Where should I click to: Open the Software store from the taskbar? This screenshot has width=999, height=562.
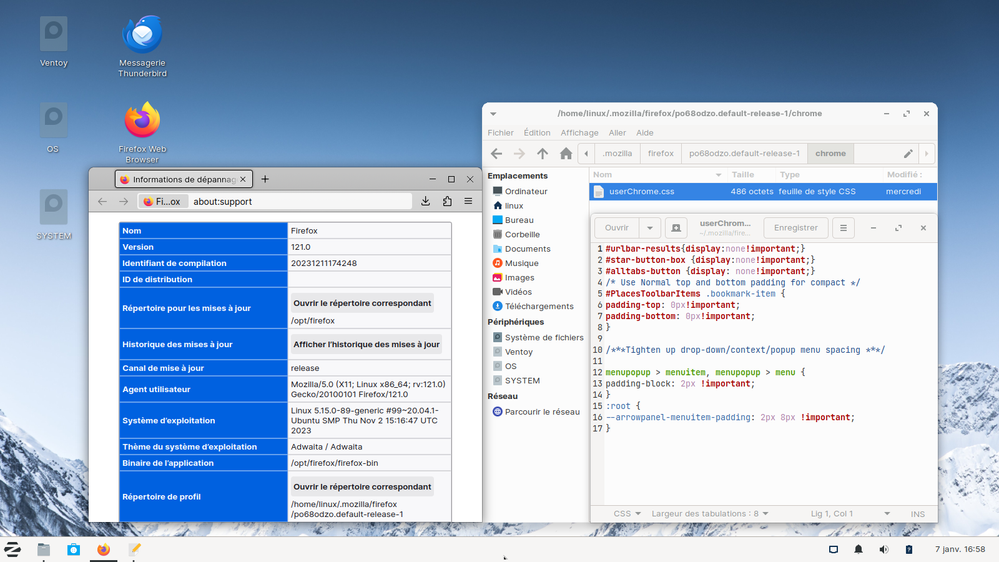click(x=73, y=549)
